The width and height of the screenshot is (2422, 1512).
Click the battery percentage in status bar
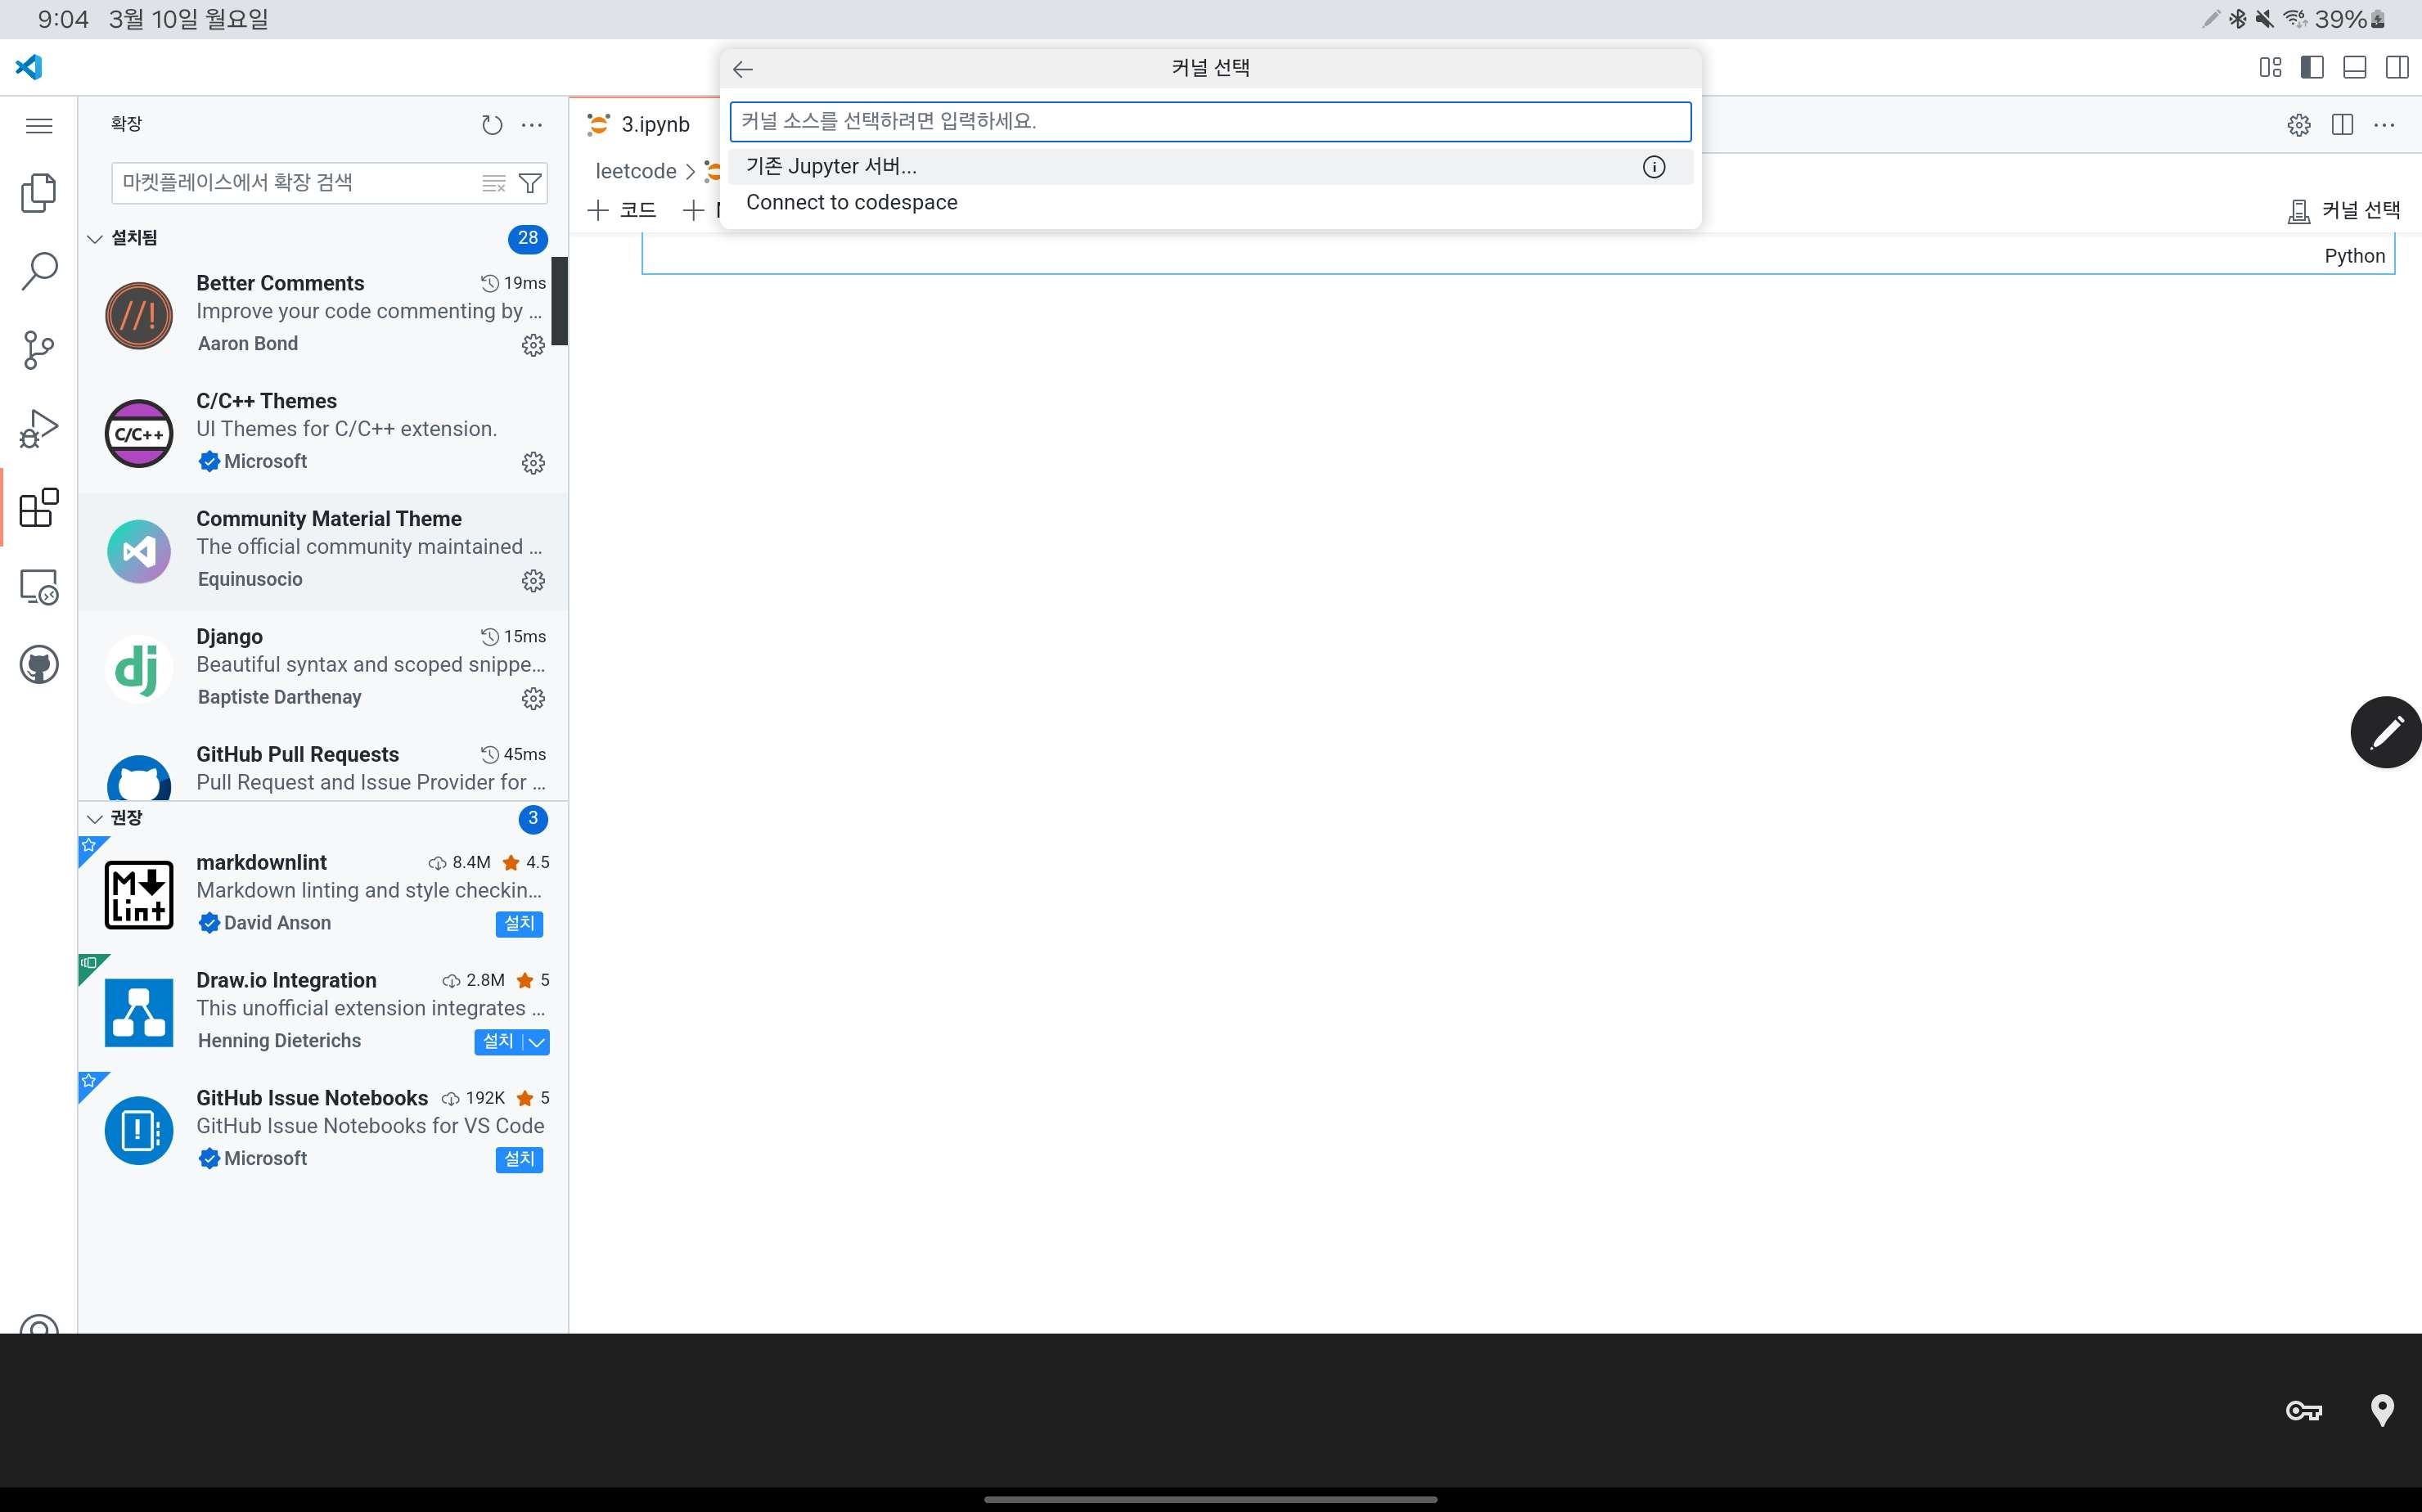click(2340, 19)
